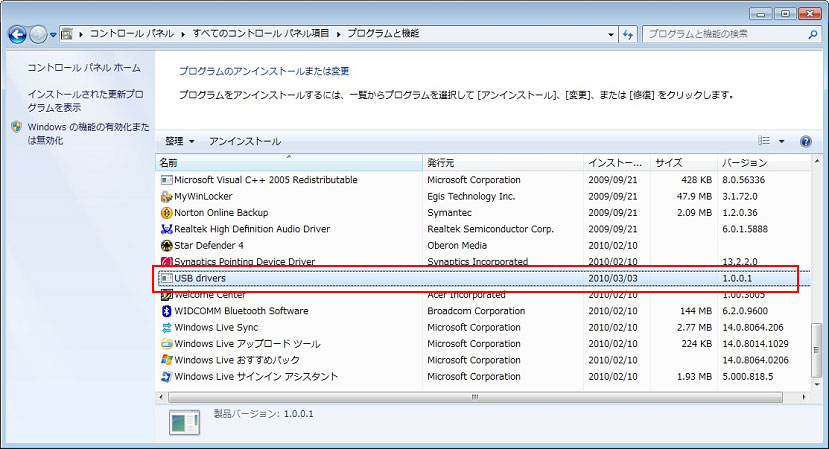Click the Oberon Media publisher cell
The width and height of the screenshot is (829, 449).
(x=457, y=245)
